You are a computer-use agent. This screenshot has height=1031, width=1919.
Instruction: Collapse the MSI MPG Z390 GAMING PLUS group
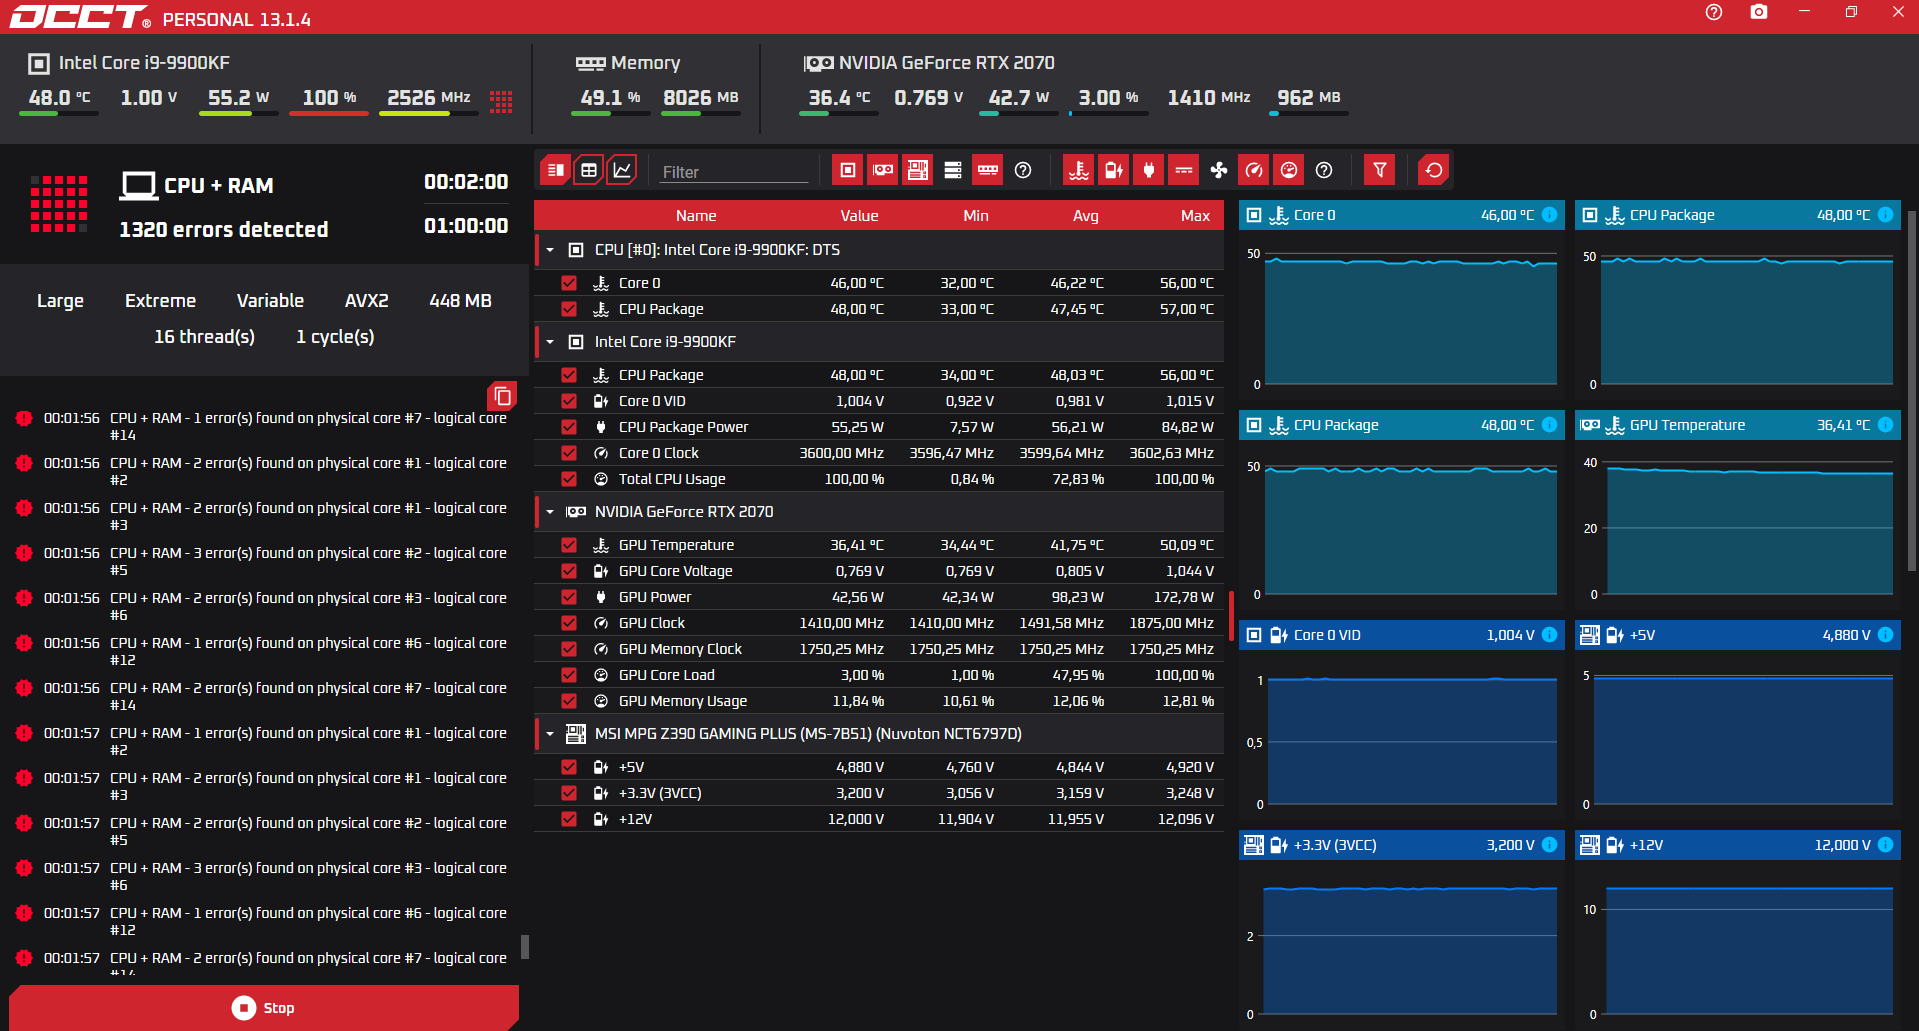550,734
